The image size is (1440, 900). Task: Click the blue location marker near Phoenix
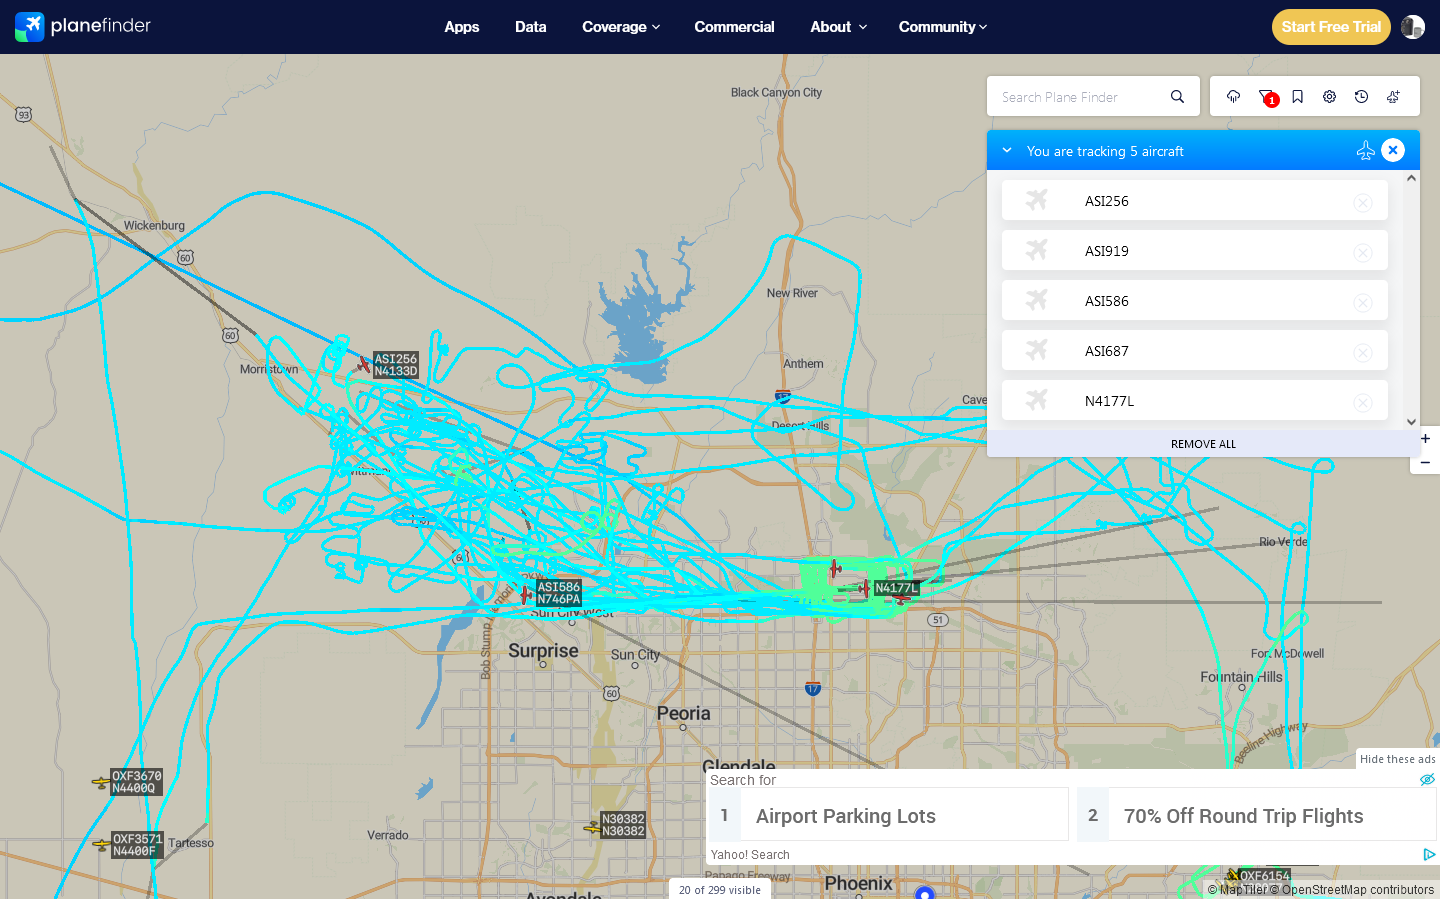pos(925,893)
